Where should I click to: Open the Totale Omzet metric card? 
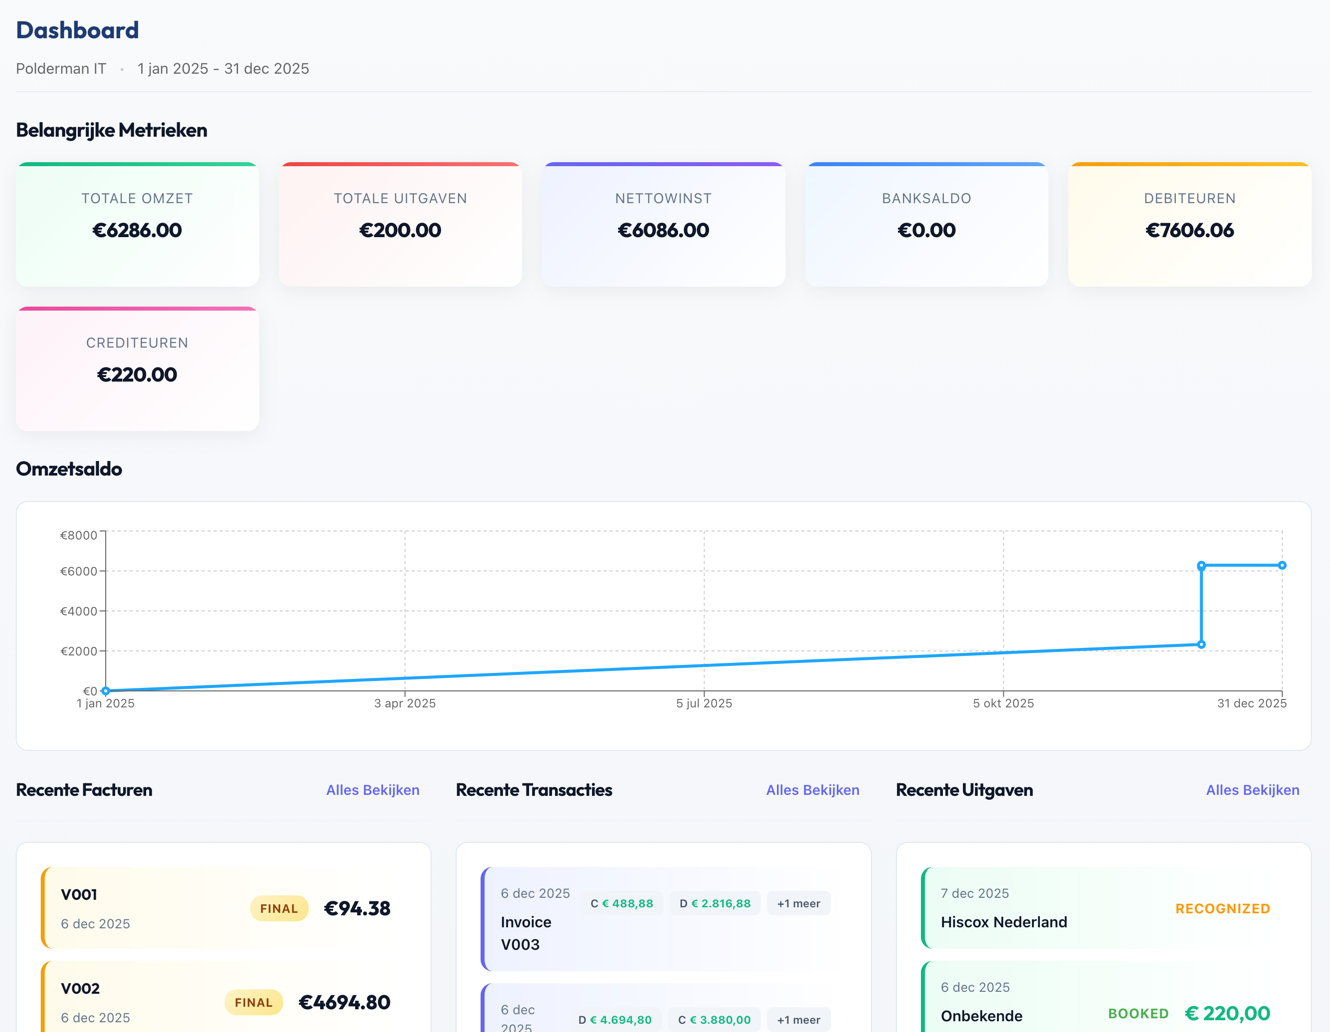coord(137,225)
